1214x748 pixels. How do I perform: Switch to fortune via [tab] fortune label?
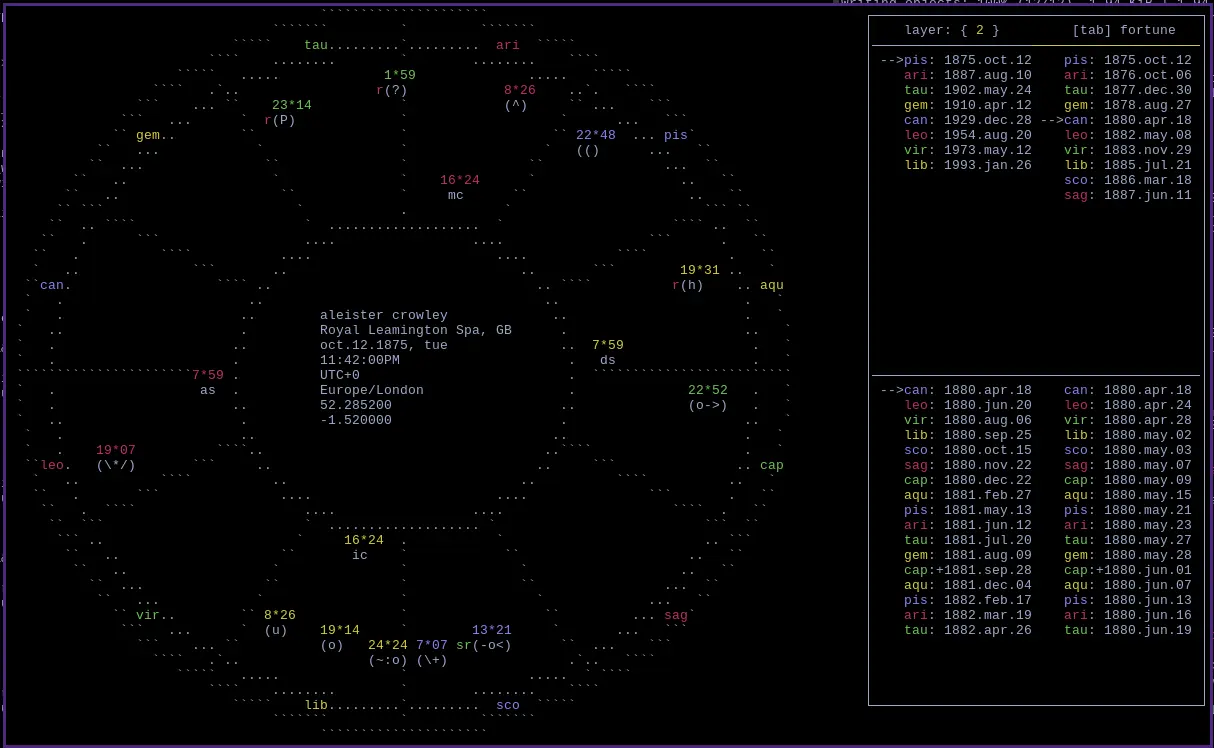1124,30
